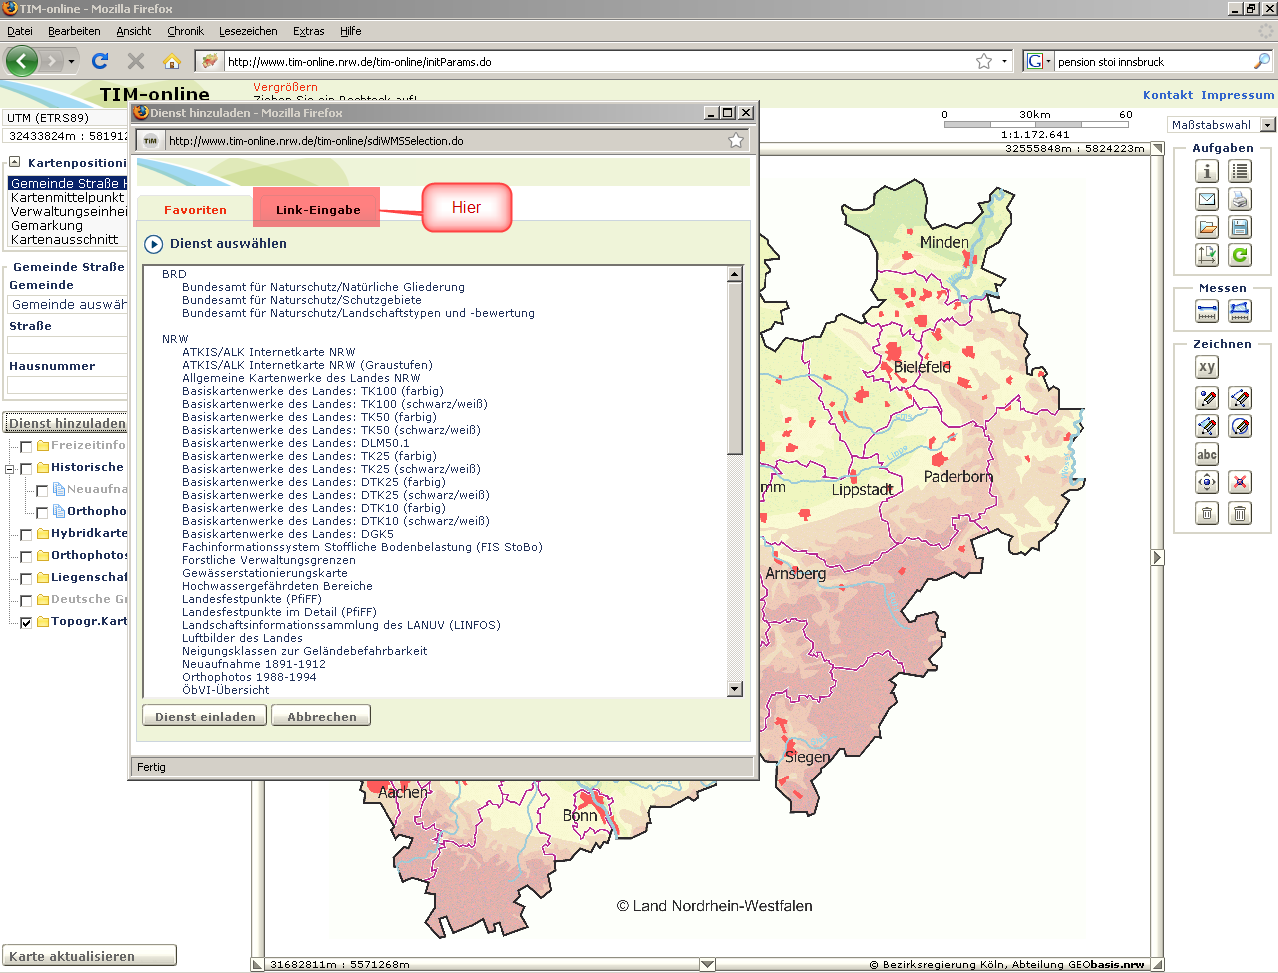
Task: Select the area measuring tool under Messen
Action: coord(1240,312)
